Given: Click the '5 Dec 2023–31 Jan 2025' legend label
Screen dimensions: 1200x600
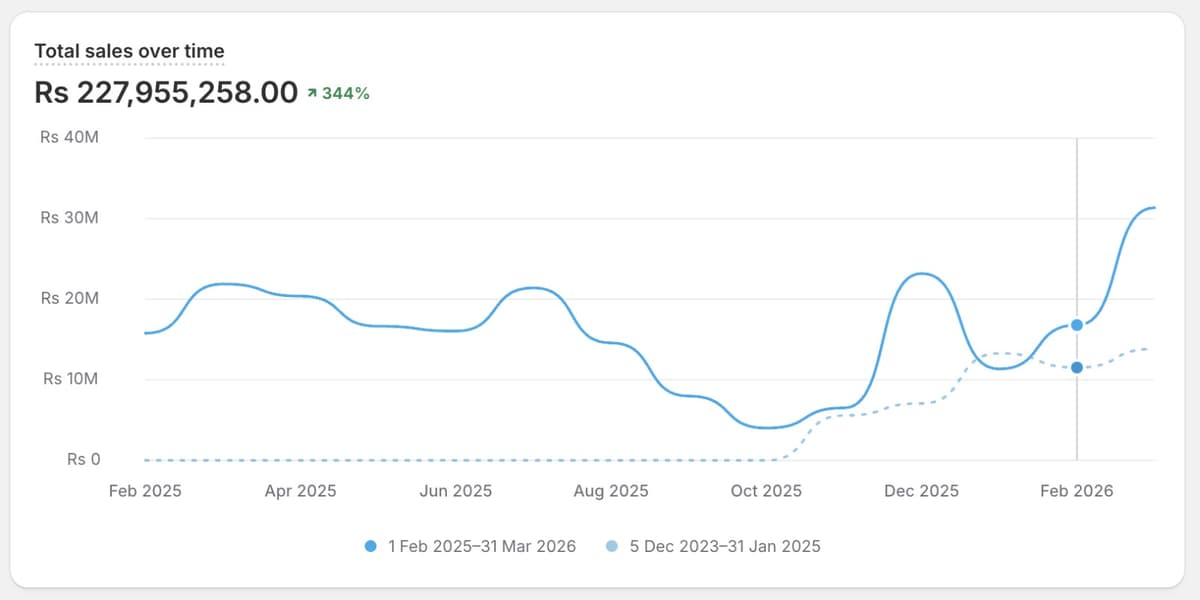Looking at the screenshot, I should 723,546.
